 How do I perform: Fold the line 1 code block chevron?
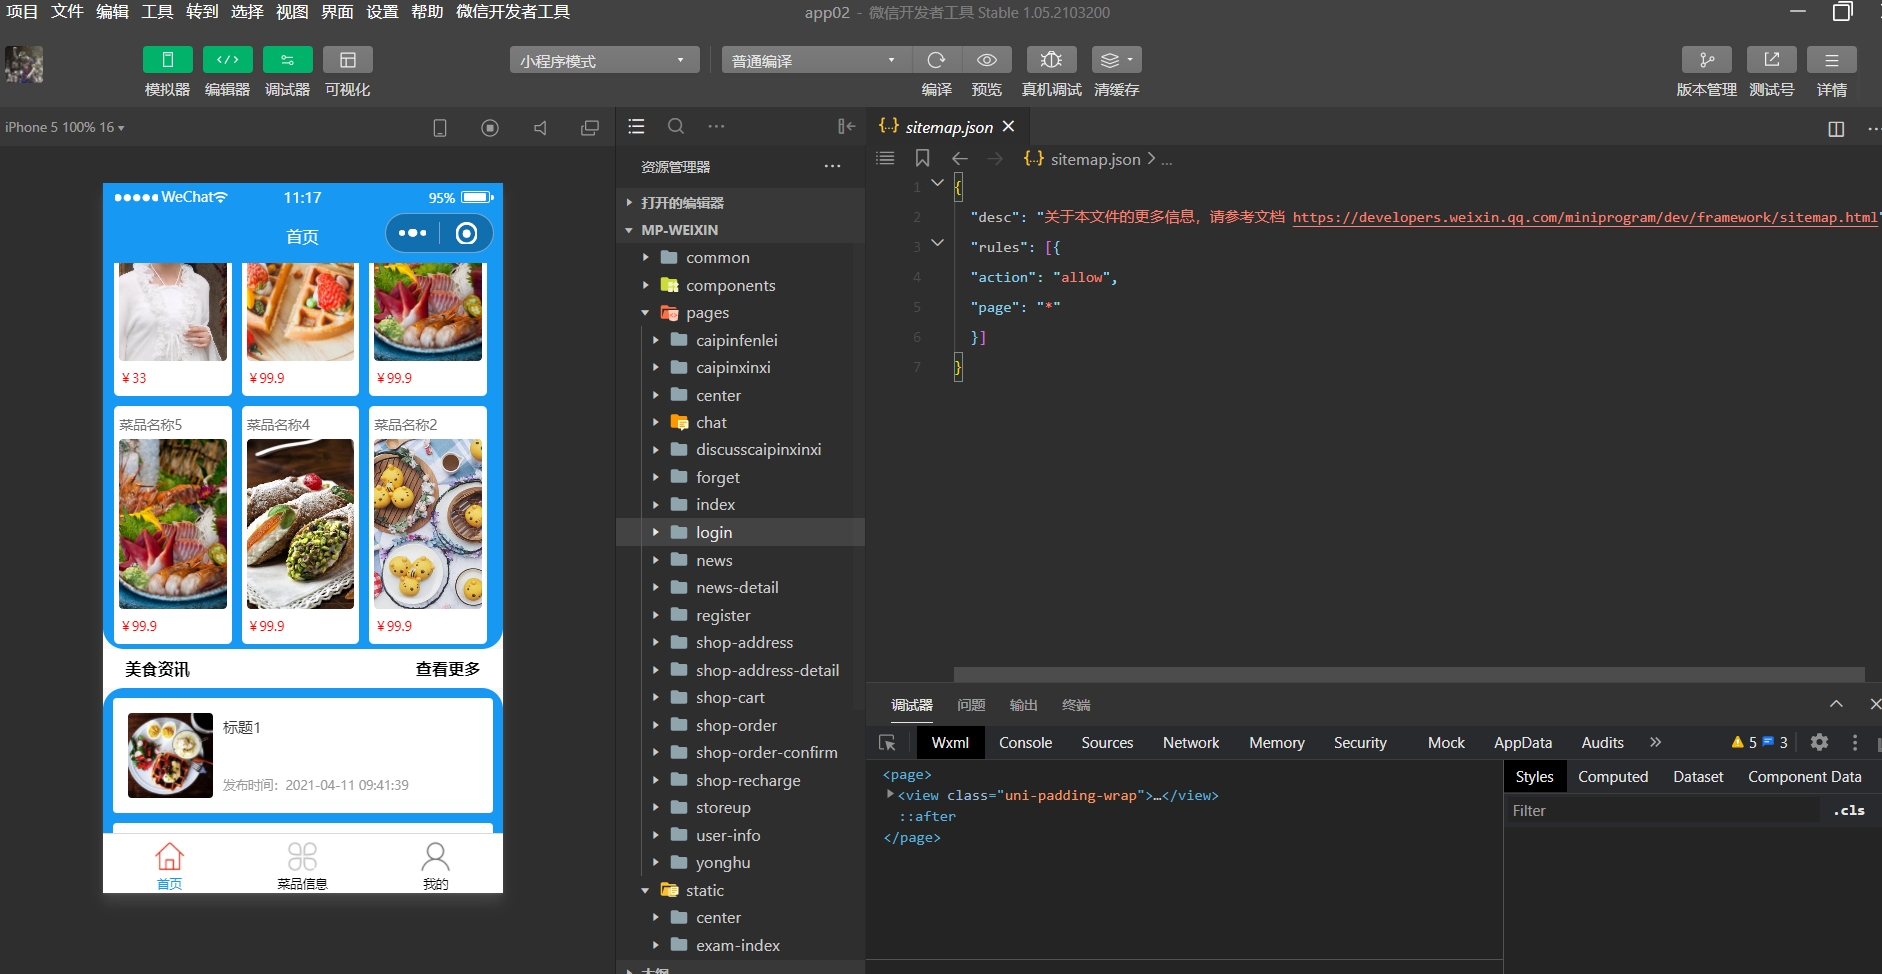[x=937, y=183]
